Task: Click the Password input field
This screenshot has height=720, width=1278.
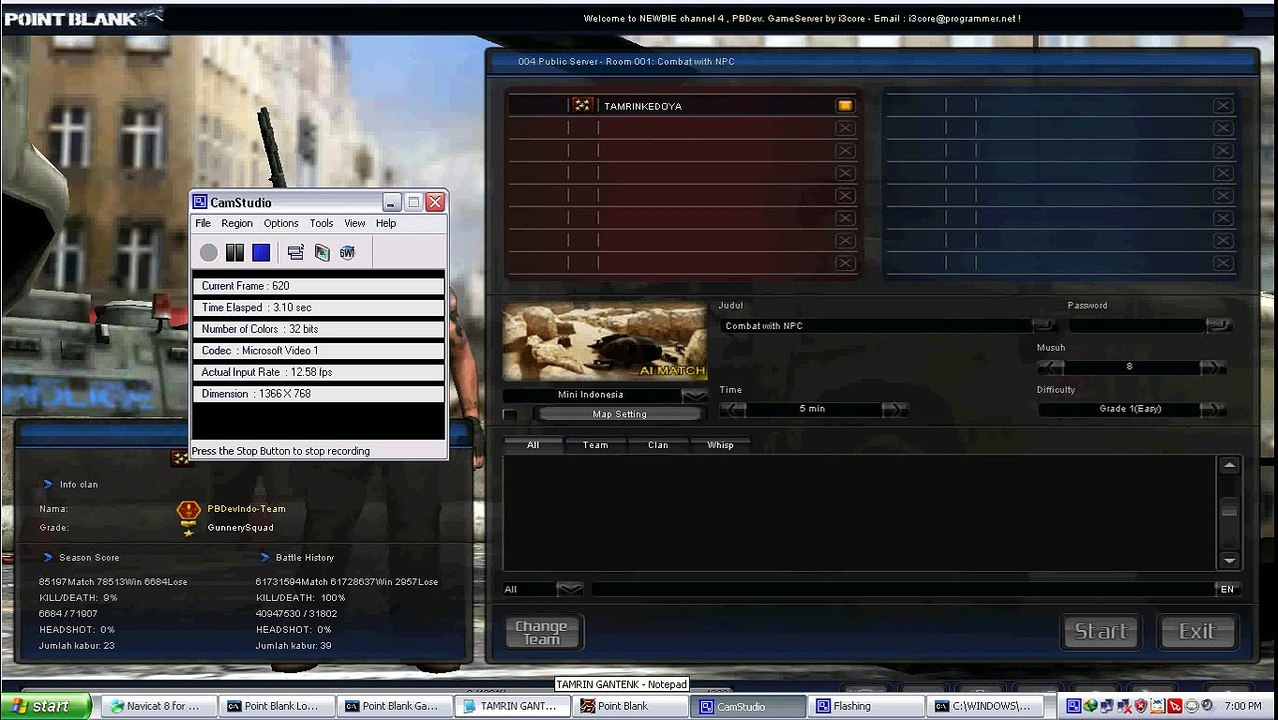Action: [1137, 326]
